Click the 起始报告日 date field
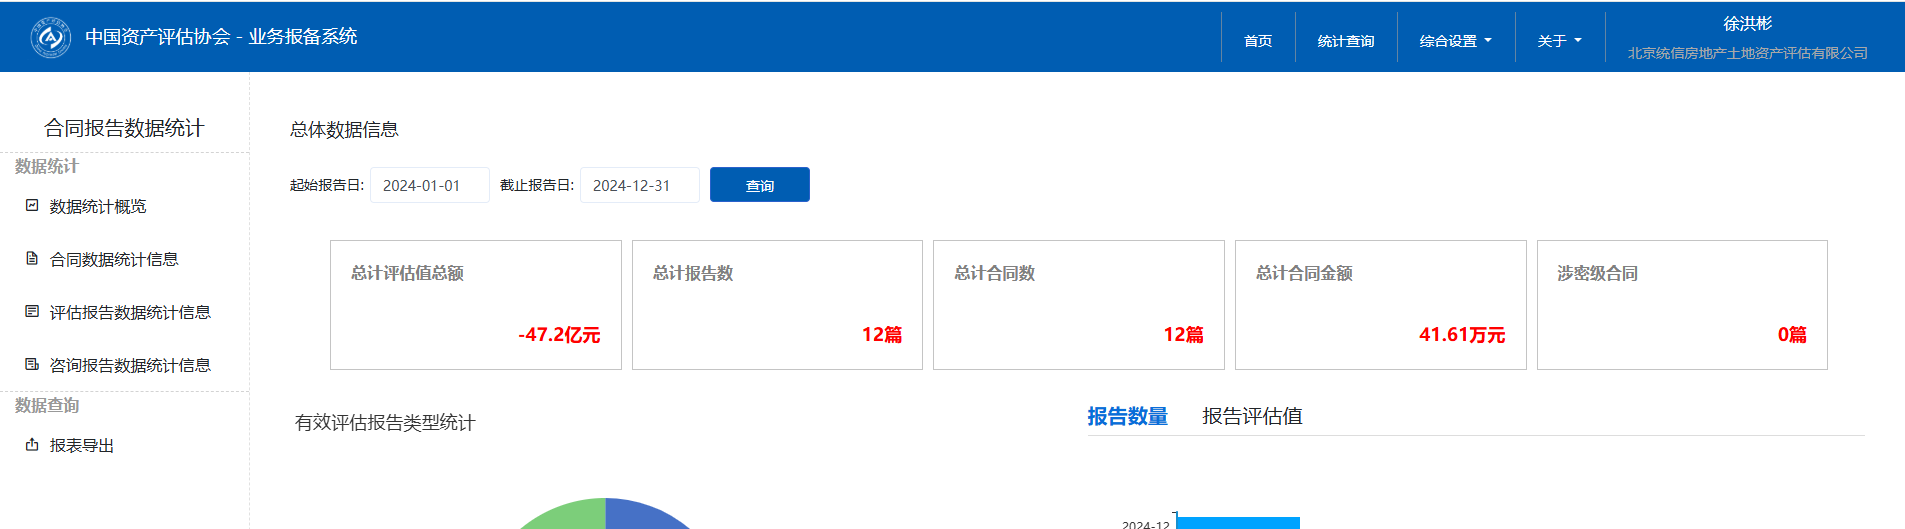This screenshot has width=1905, height=529. 429,185
